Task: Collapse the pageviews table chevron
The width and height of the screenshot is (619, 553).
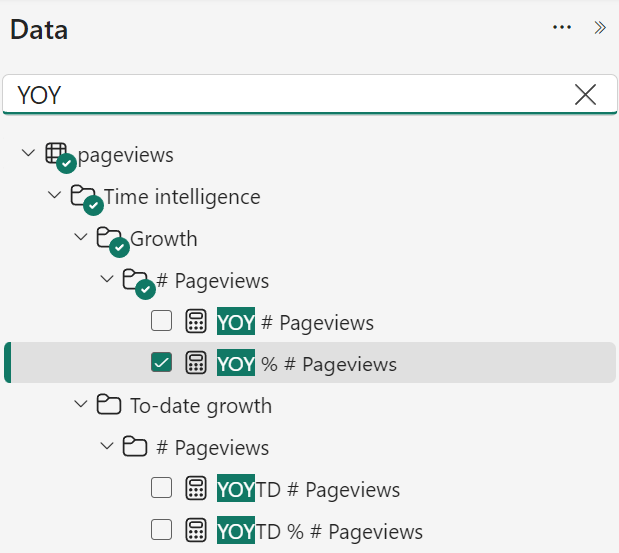Action: pyautogui.click(x=28, y=153)
